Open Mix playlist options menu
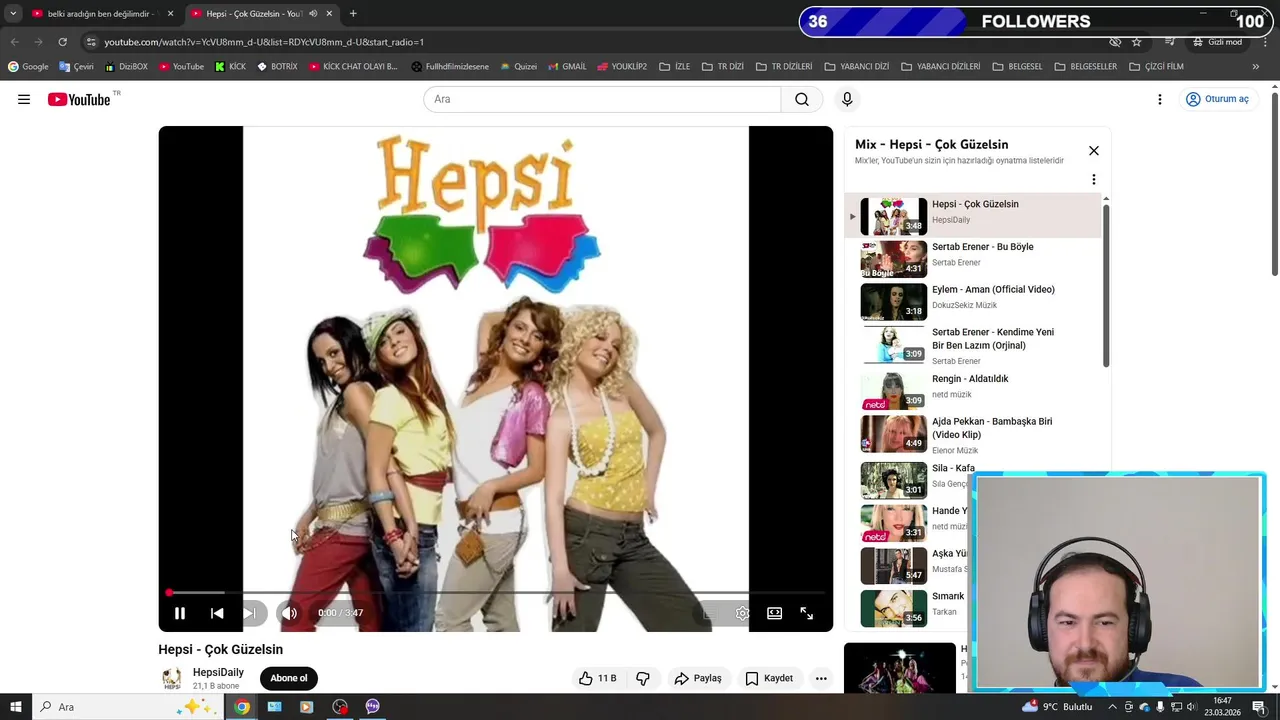Screen dimensions: 1280x720 (x=1093, y=180)
